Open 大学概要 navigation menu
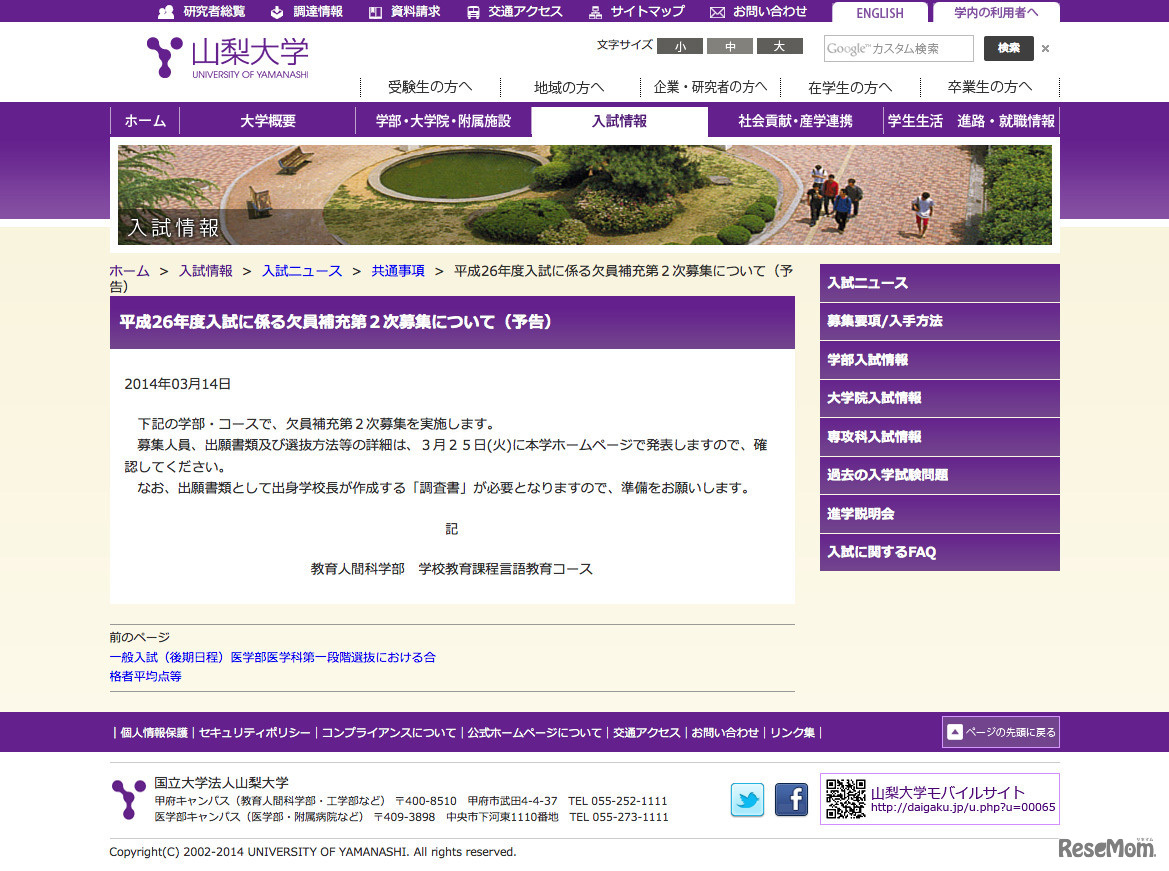 tap(267, 121)
